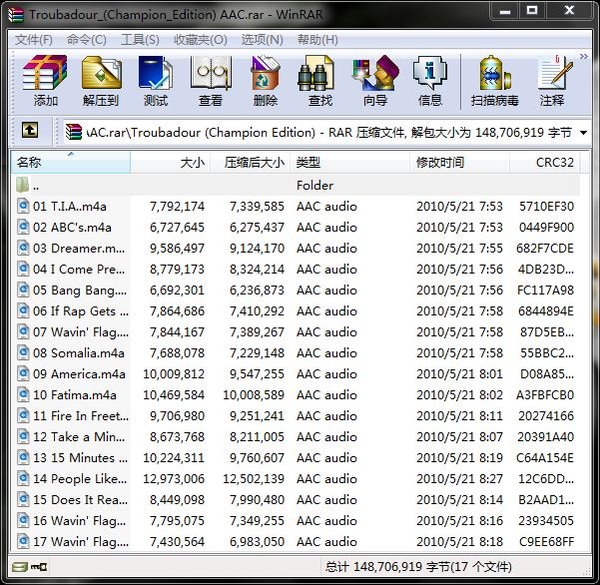The height and width of the screenshot is (585, 600).
Task: Select file icon of 01 T.I.A..m4a
Action: coord(23,206)
